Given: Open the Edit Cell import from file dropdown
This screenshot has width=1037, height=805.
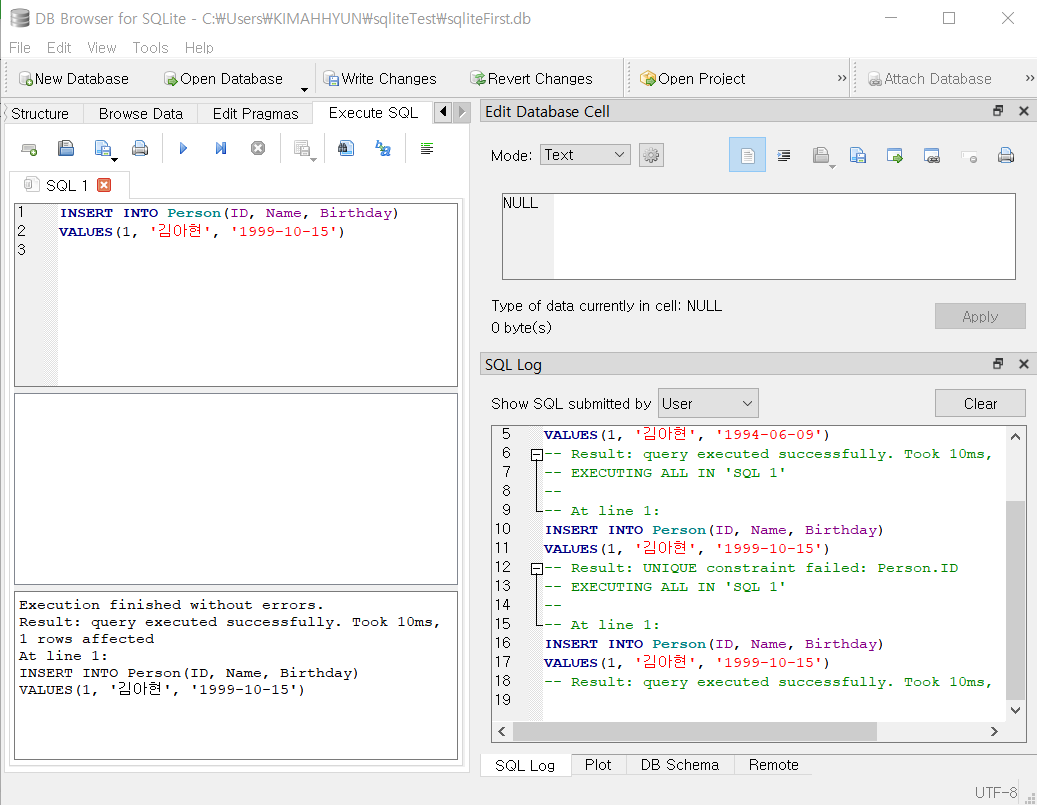Looking at the screenshot, I should (x=832, y=165).
